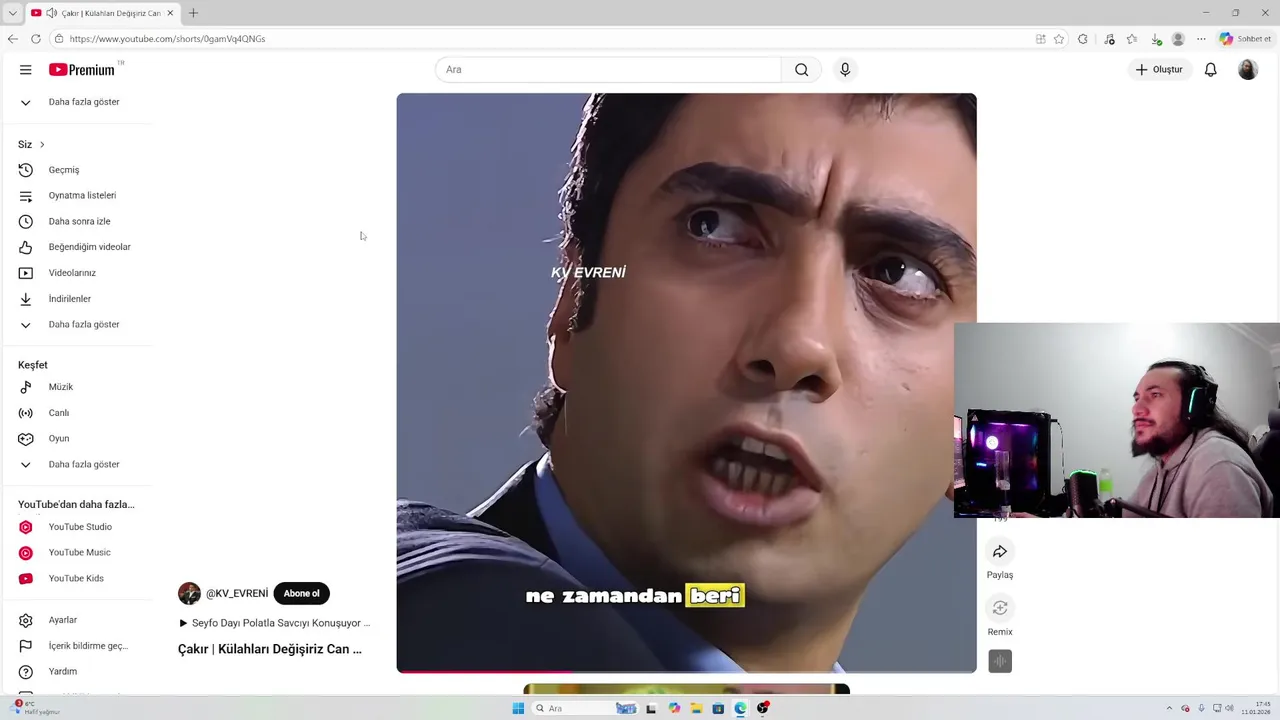Open Microsoft Store from the taskbar
Viewport: 1280px width, 720px height.
(718, 708)
